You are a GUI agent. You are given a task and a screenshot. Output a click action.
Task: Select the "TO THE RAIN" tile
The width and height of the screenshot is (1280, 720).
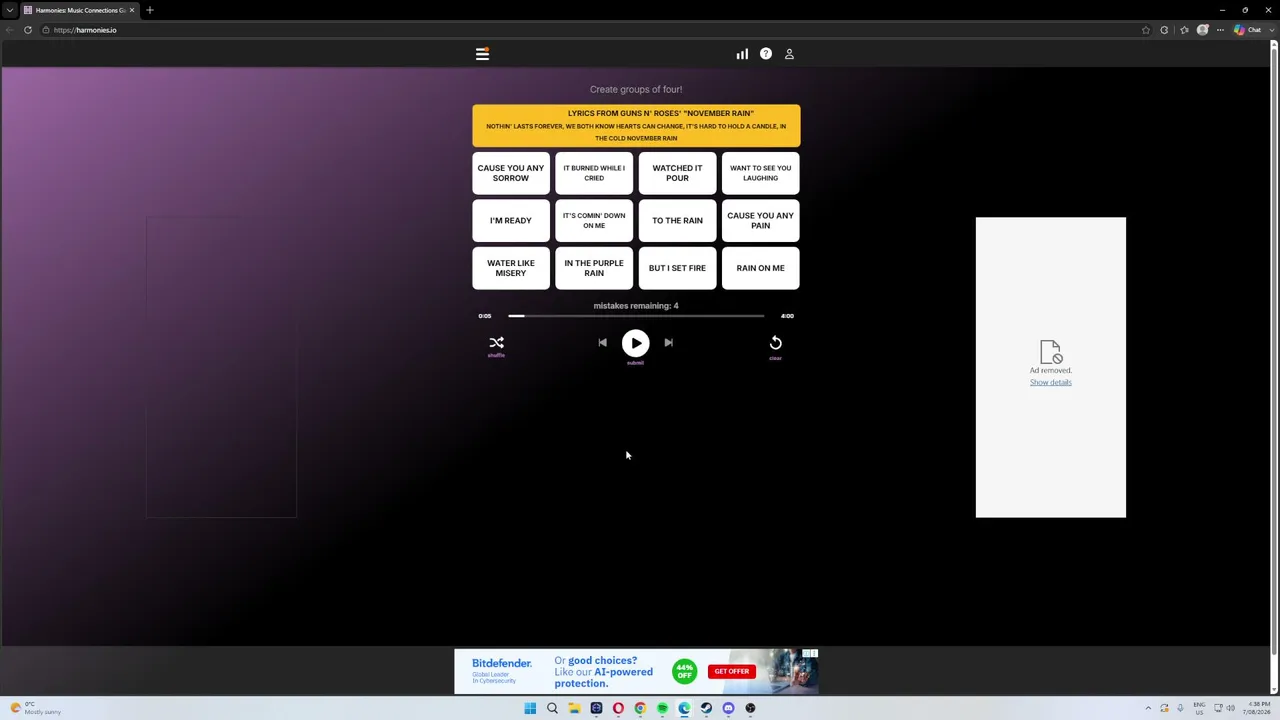click(677, 220)
